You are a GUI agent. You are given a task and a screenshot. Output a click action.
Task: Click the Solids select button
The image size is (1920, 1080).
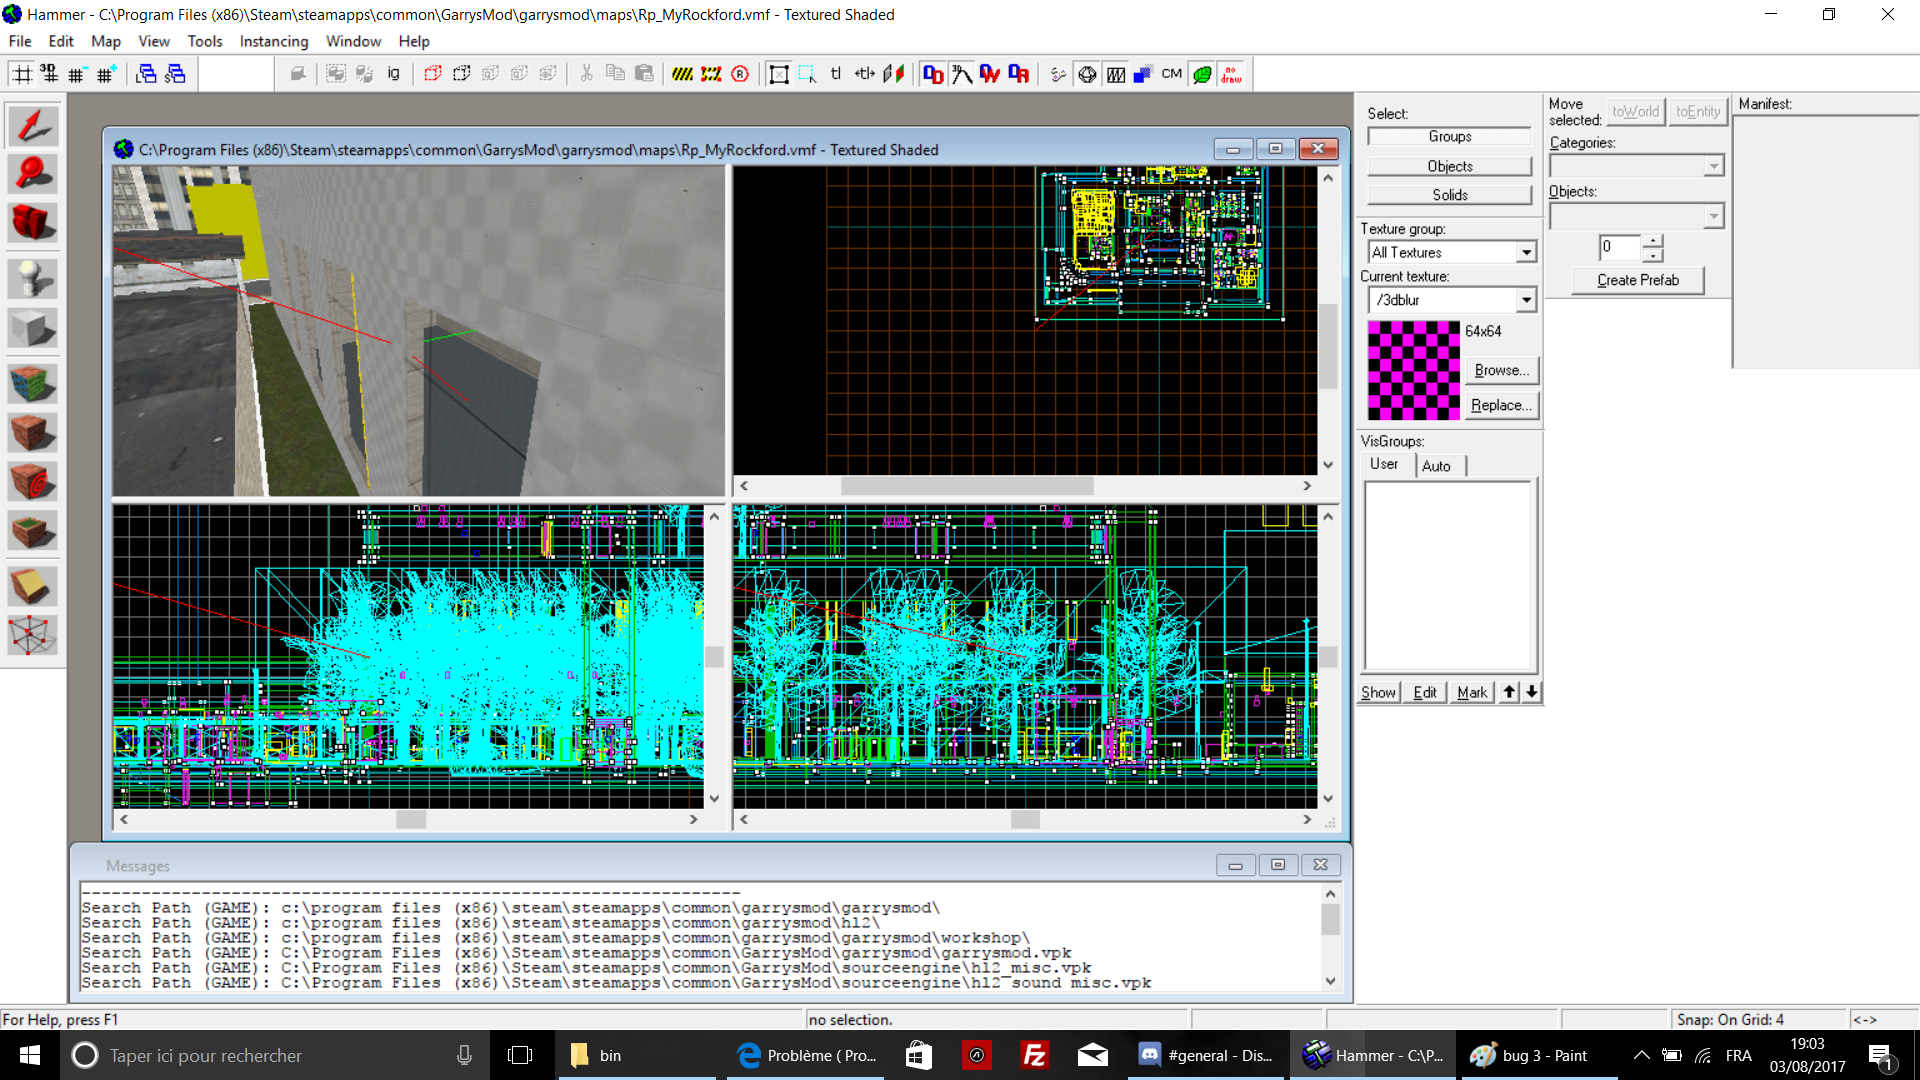[x=1449, y=195]
